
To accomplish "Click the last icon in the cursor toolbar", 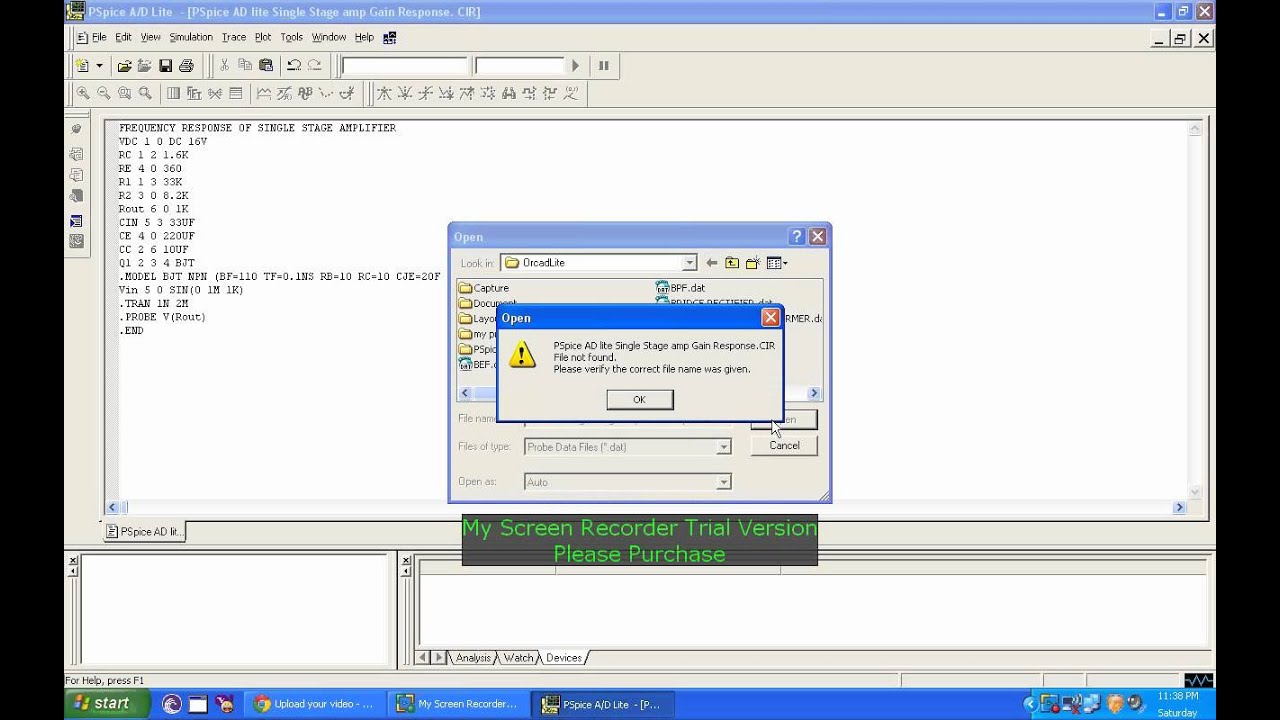I will coord(571,94).
